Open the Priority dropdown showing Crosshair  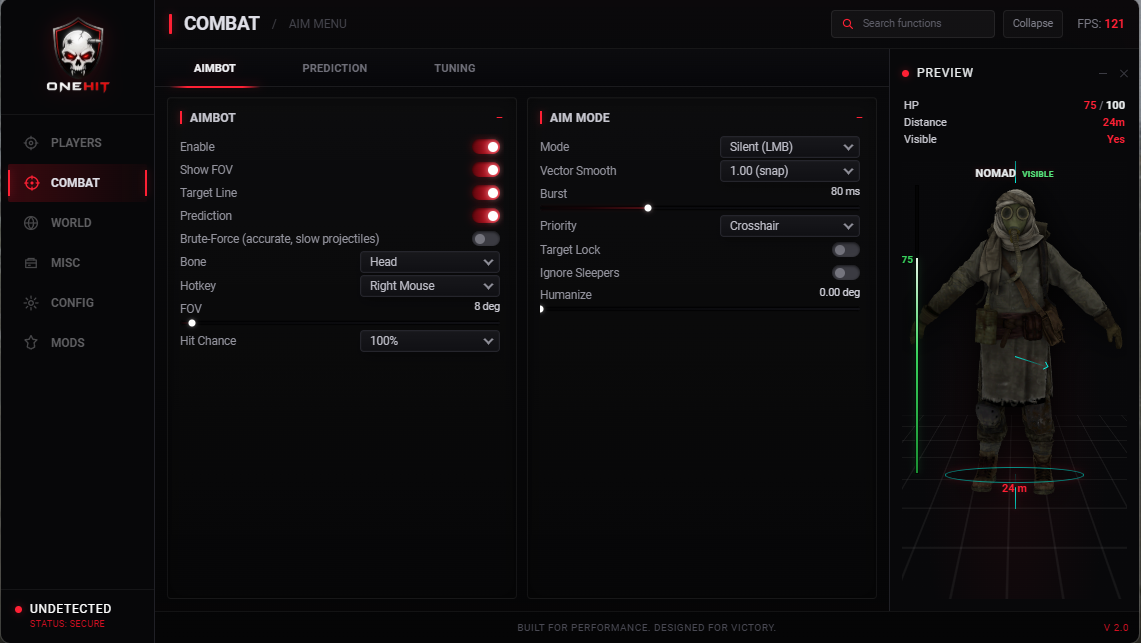click(x=790, y=226)
